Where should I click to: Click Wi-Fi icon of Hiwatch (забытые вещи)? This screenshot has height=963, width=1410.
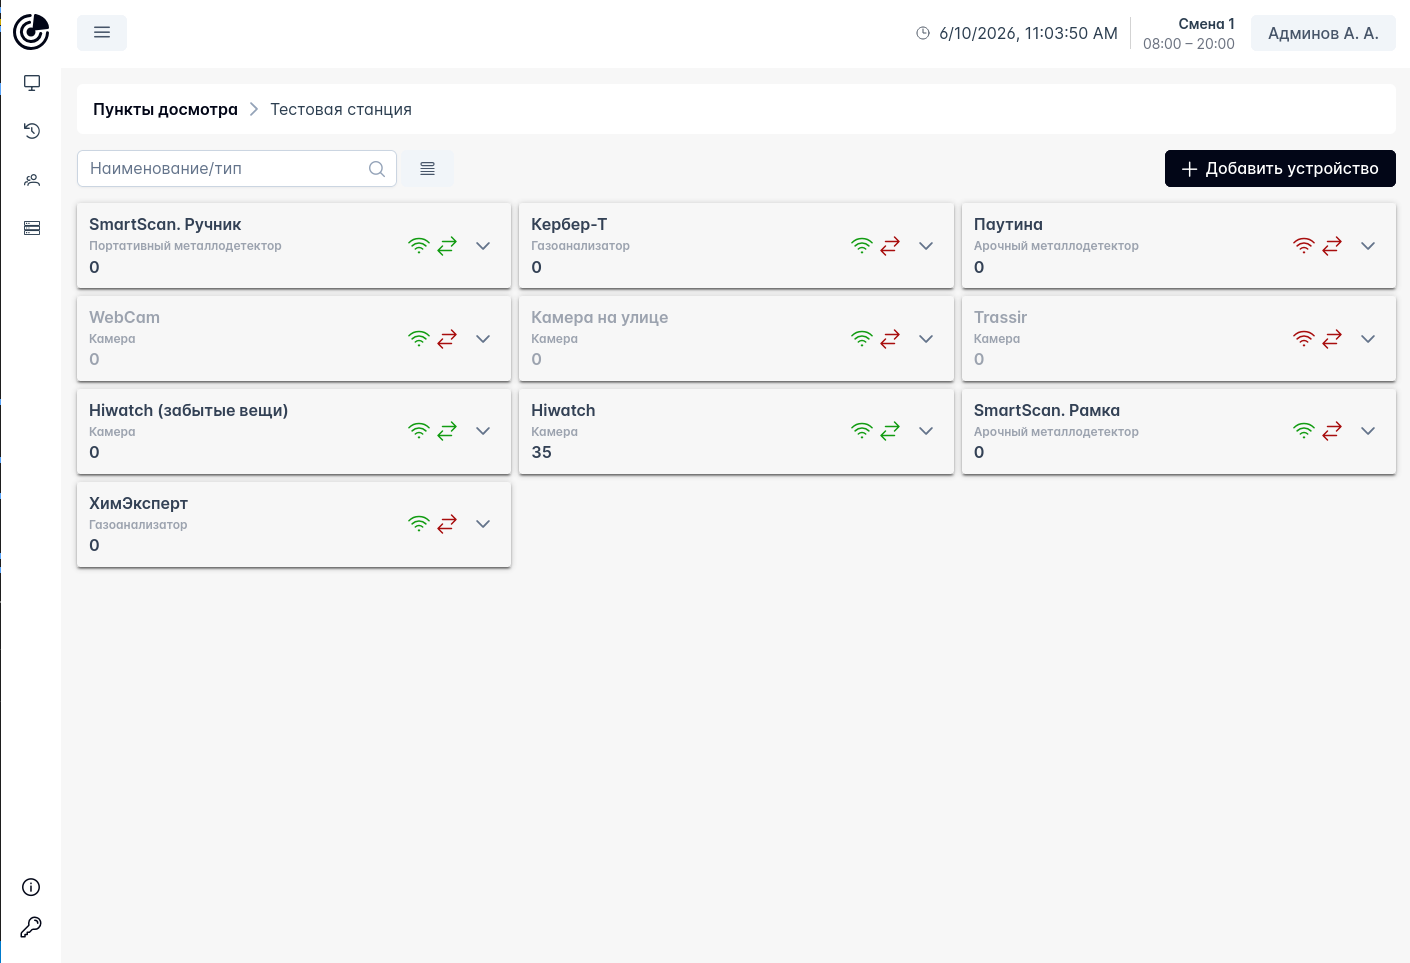pyautogui.click(x=419, y=431)
